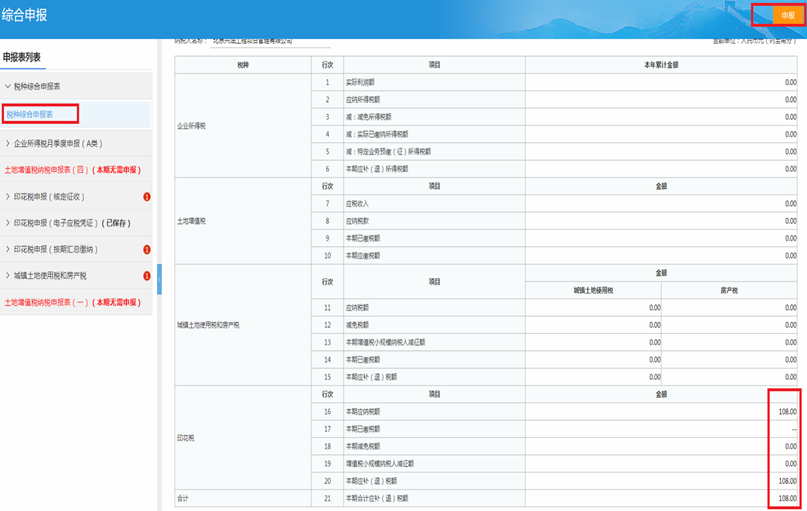Click row 13 item 本期增值税小规模纳税人减征额
807x511 pixels.
pos(385,342)
